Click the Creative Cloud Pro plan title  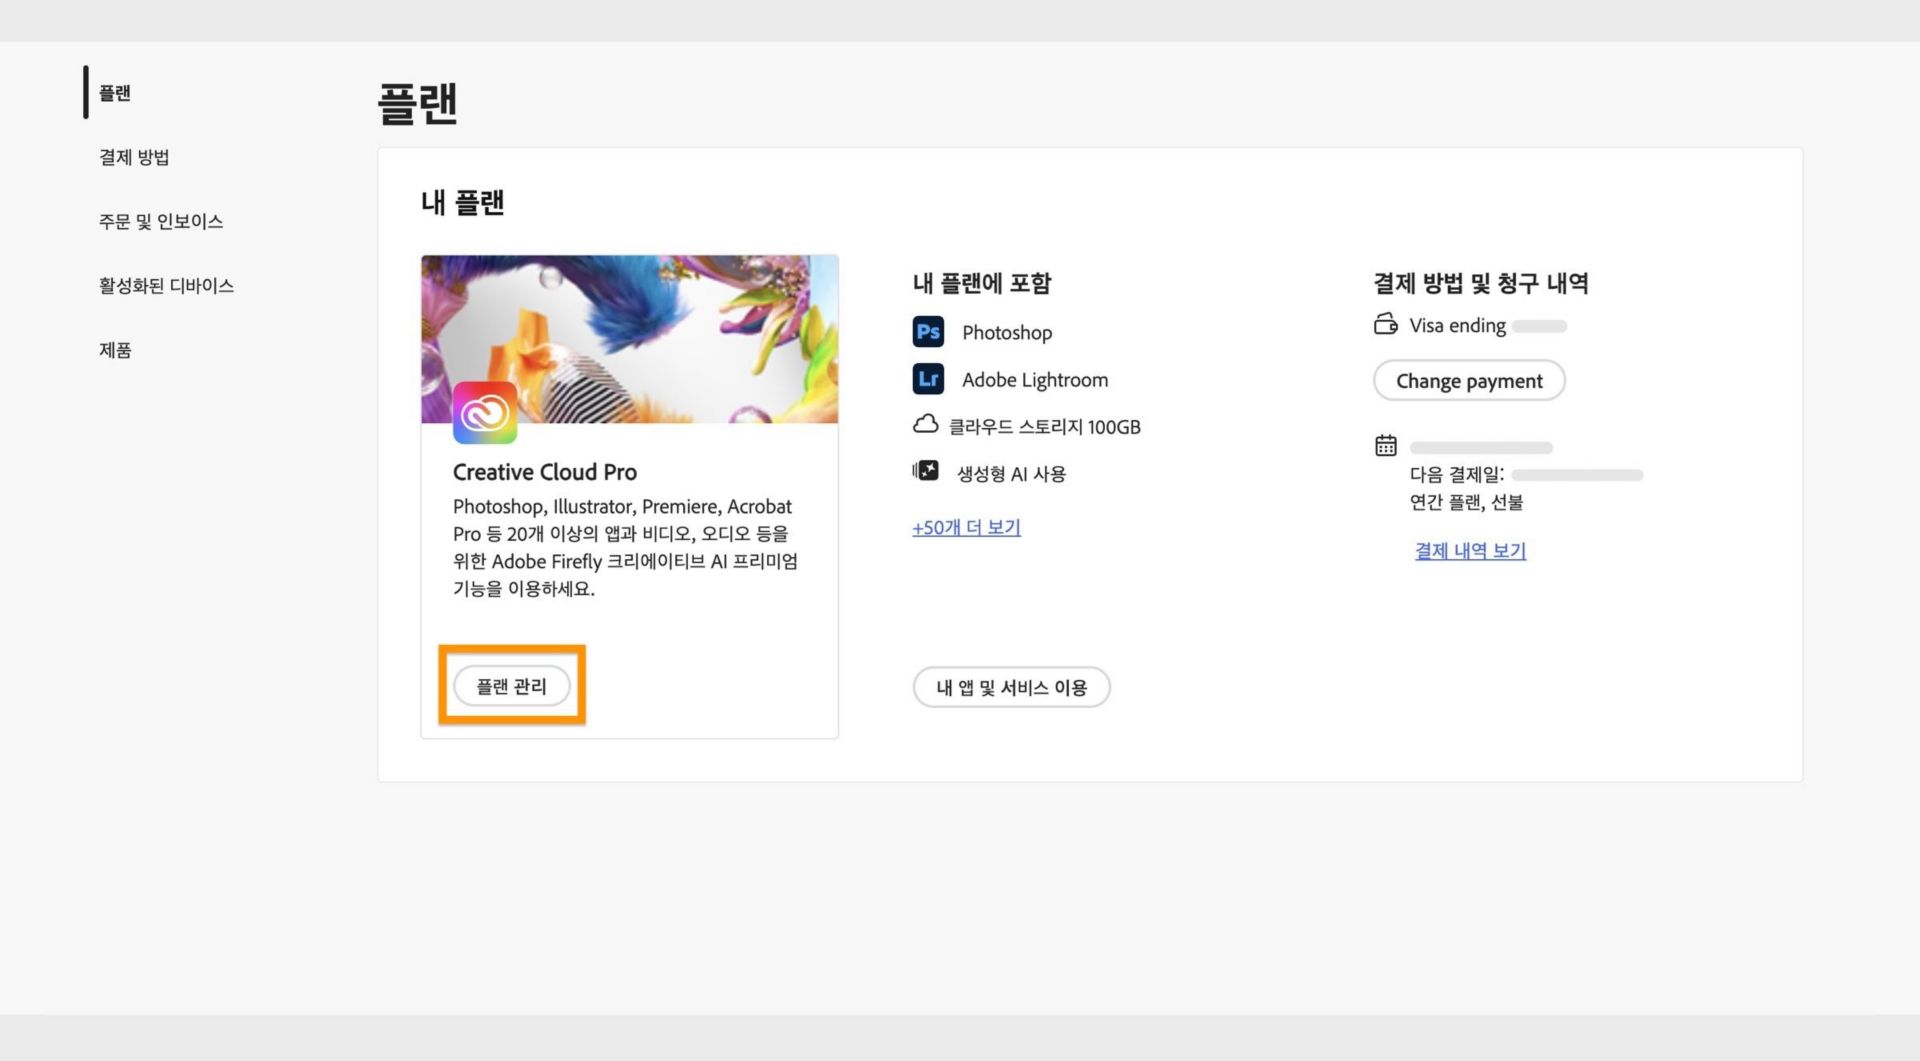pos(546,471)
